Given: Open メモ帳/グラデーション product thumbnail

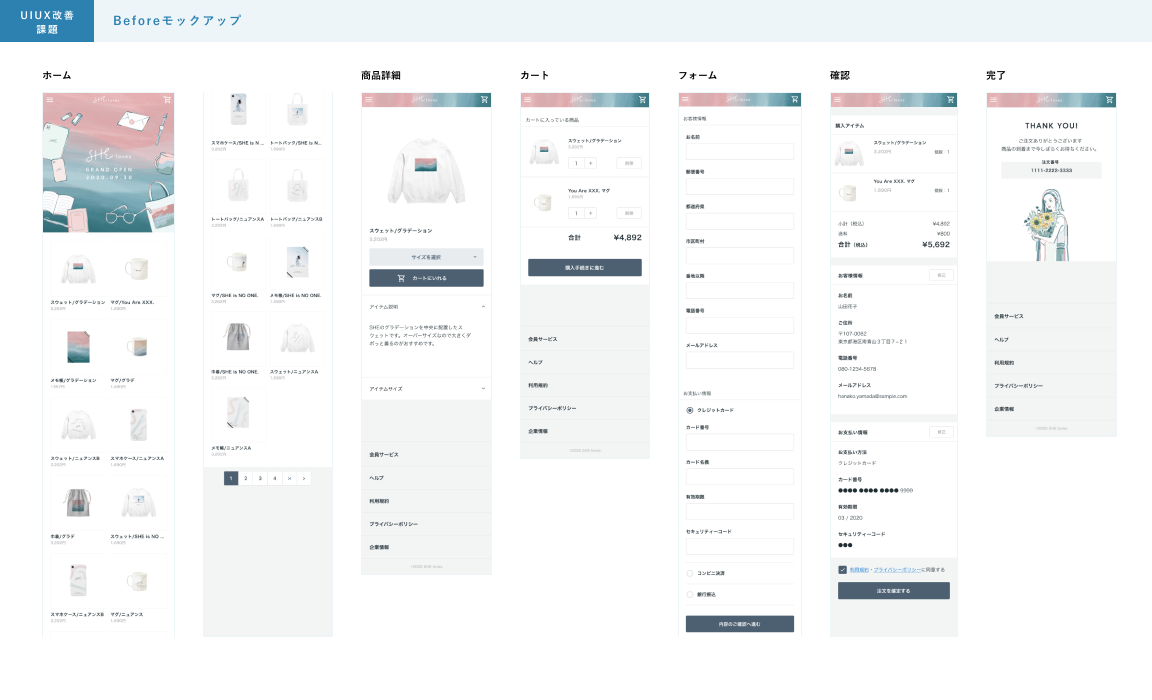Looking at the screenshot, I should [78, 347].
